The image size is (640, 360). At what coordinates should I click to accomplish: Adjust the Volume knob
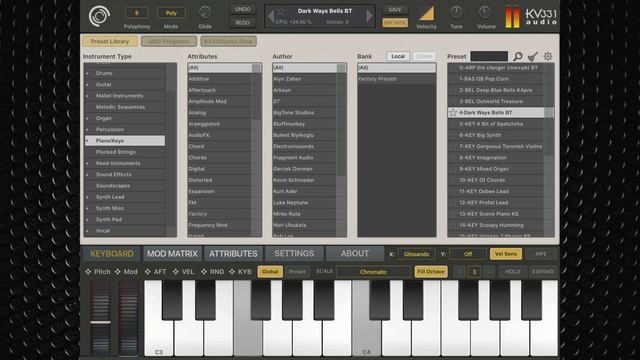[484, 13]
